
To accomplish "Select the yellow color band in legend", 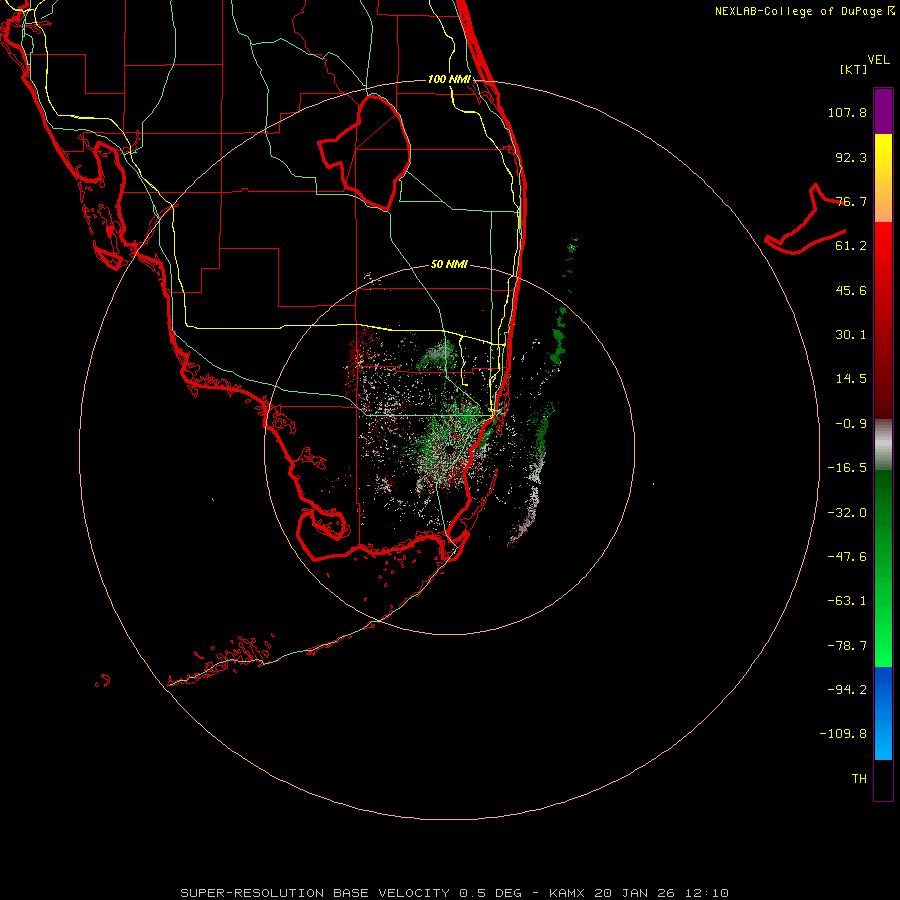I will (x=883, y=178).
